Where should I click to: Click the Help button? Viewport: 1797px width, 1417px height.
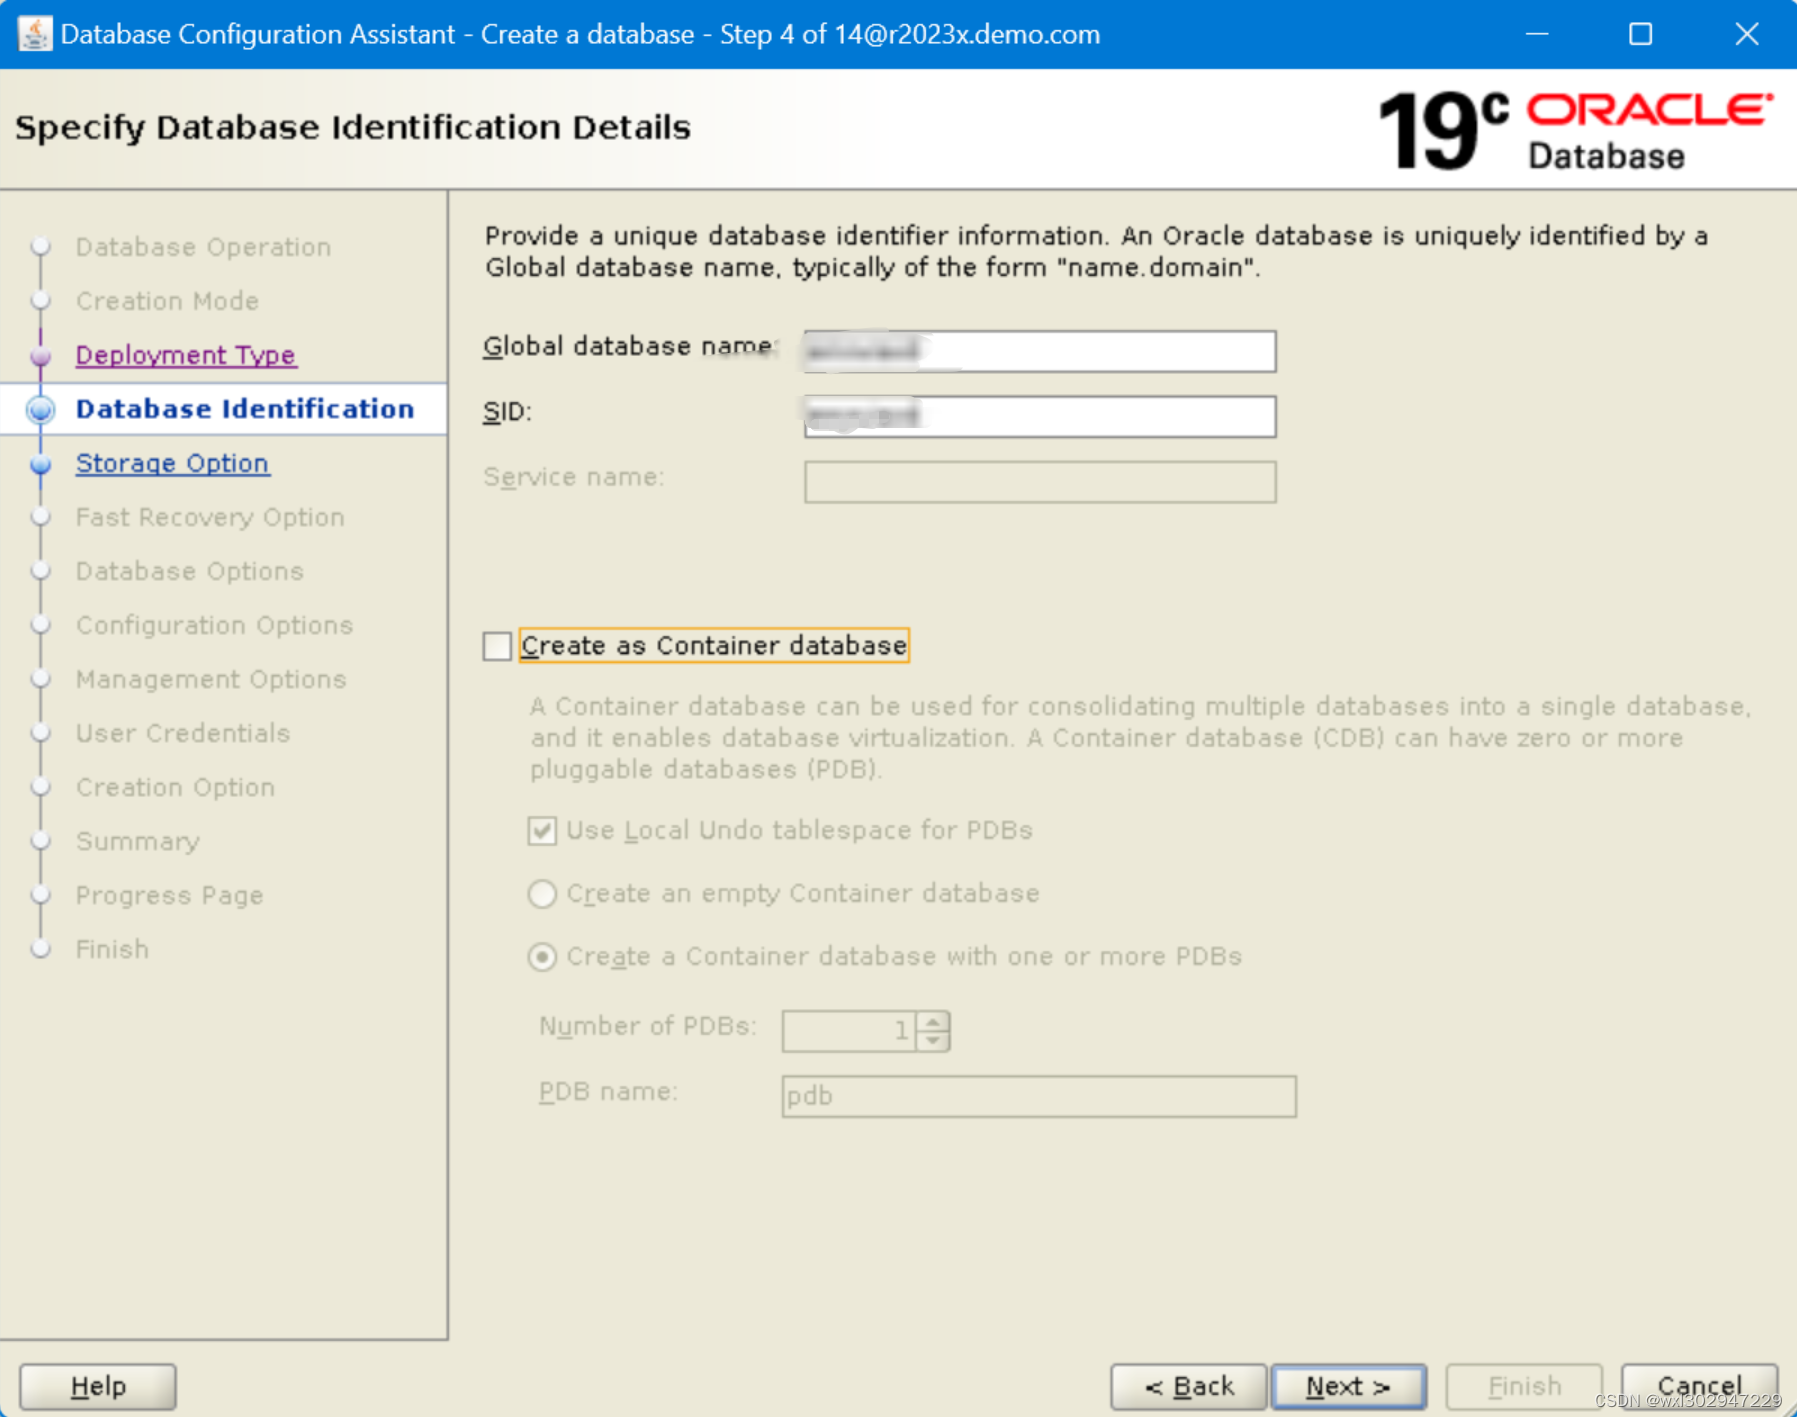(98, 1386)
